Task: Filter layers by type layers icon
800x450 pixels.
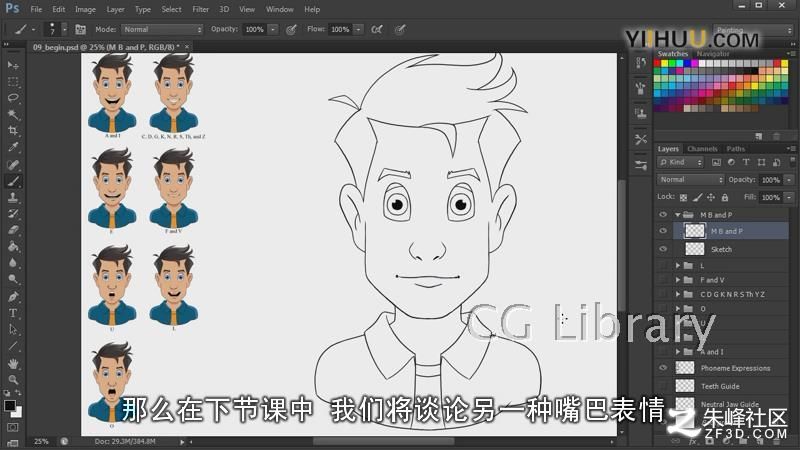Action: 746,162
